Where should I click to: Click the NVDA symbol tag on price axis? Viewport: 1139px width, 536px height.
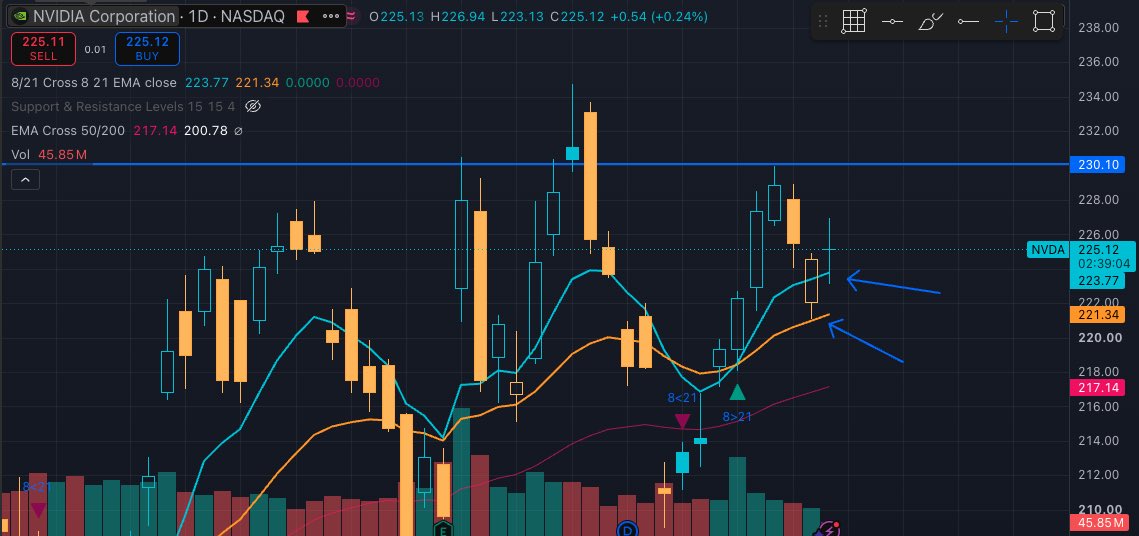point(1047,250)
